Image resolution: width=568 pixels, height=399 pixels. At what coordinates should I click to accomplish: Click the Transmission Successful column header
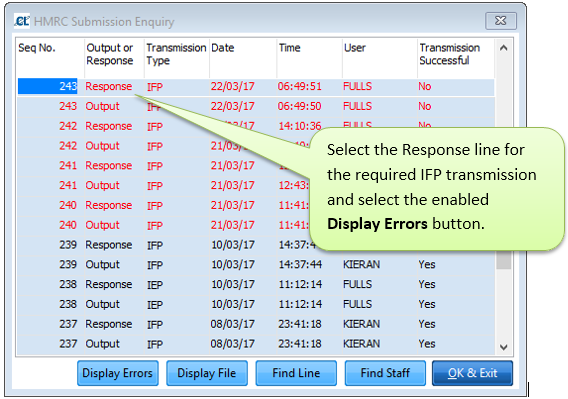click(450, 54)
